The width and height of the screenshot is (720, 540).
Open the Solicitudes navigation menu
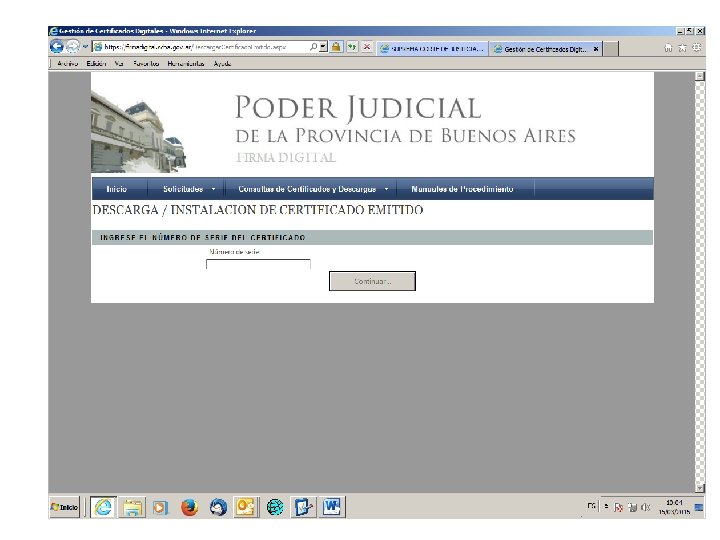(x=183, y=189)
